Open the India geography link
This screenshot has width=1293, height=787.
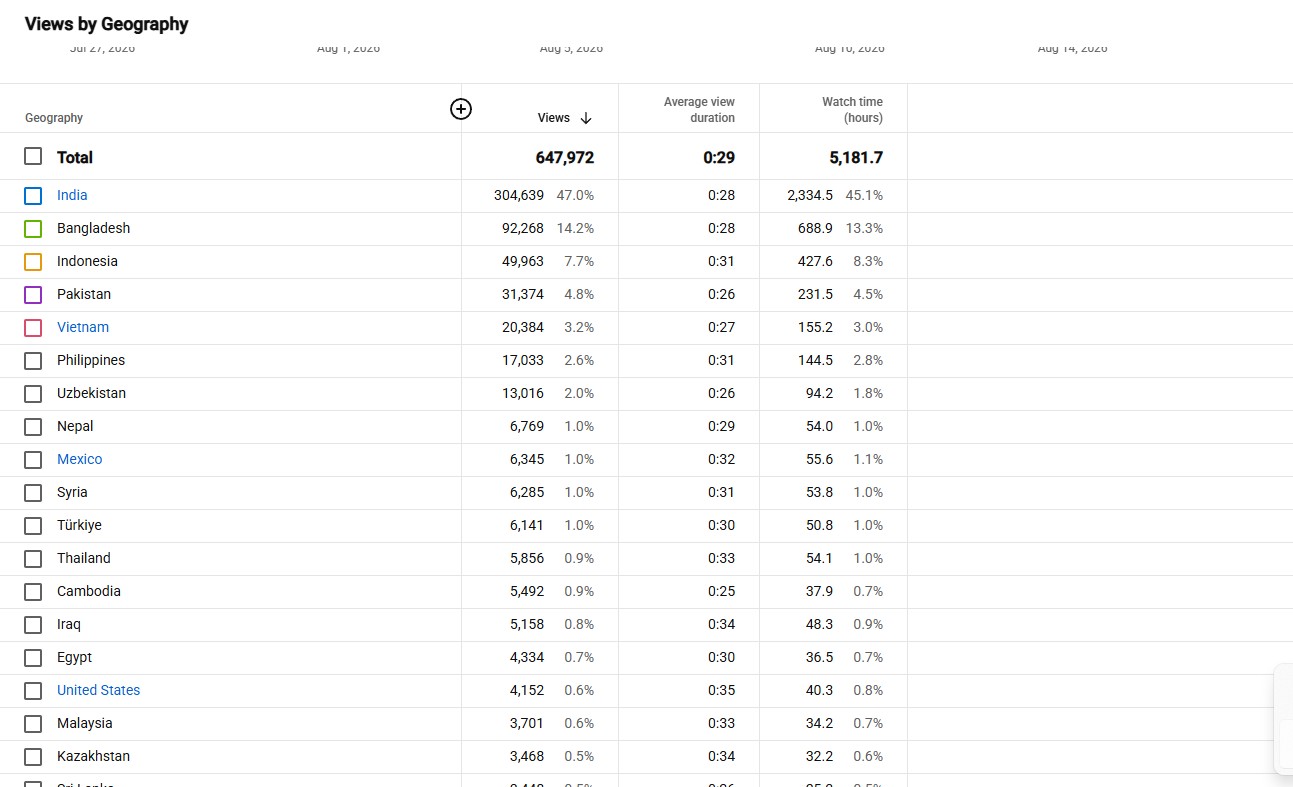pos(72,195)
